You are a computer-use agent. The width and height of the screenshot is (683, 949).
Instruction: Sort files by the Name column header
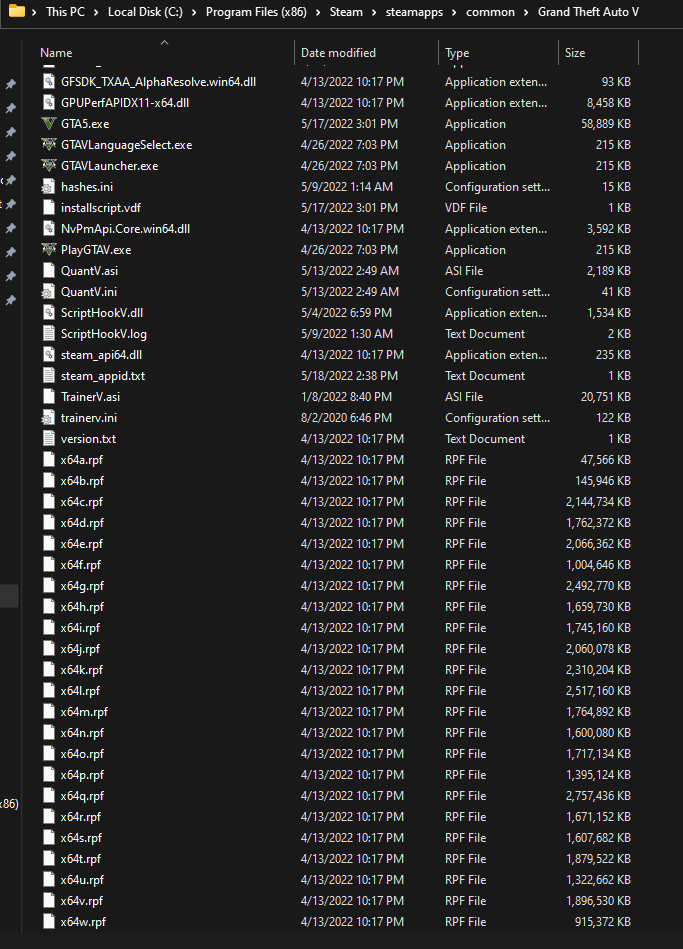click(x=56, y=53)
